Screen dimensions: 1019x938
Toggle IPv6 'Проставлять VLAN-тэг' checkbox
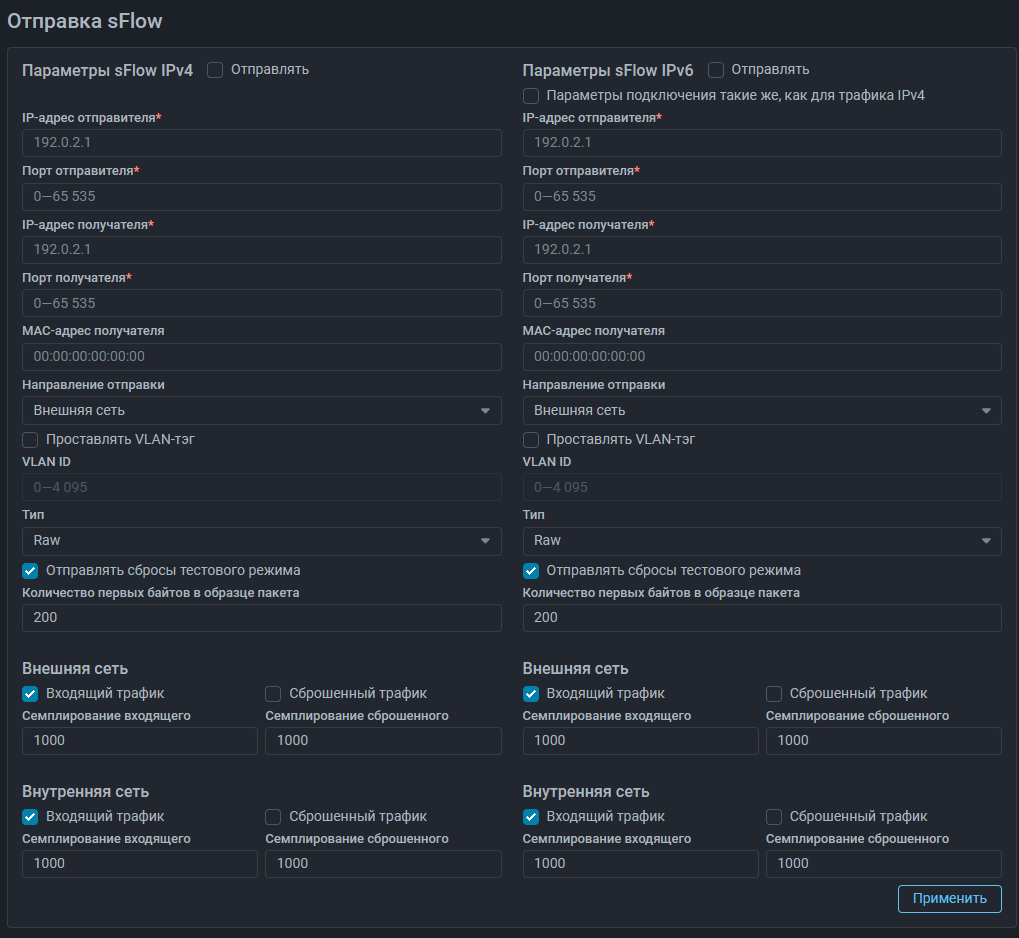(x=531, y=440)
